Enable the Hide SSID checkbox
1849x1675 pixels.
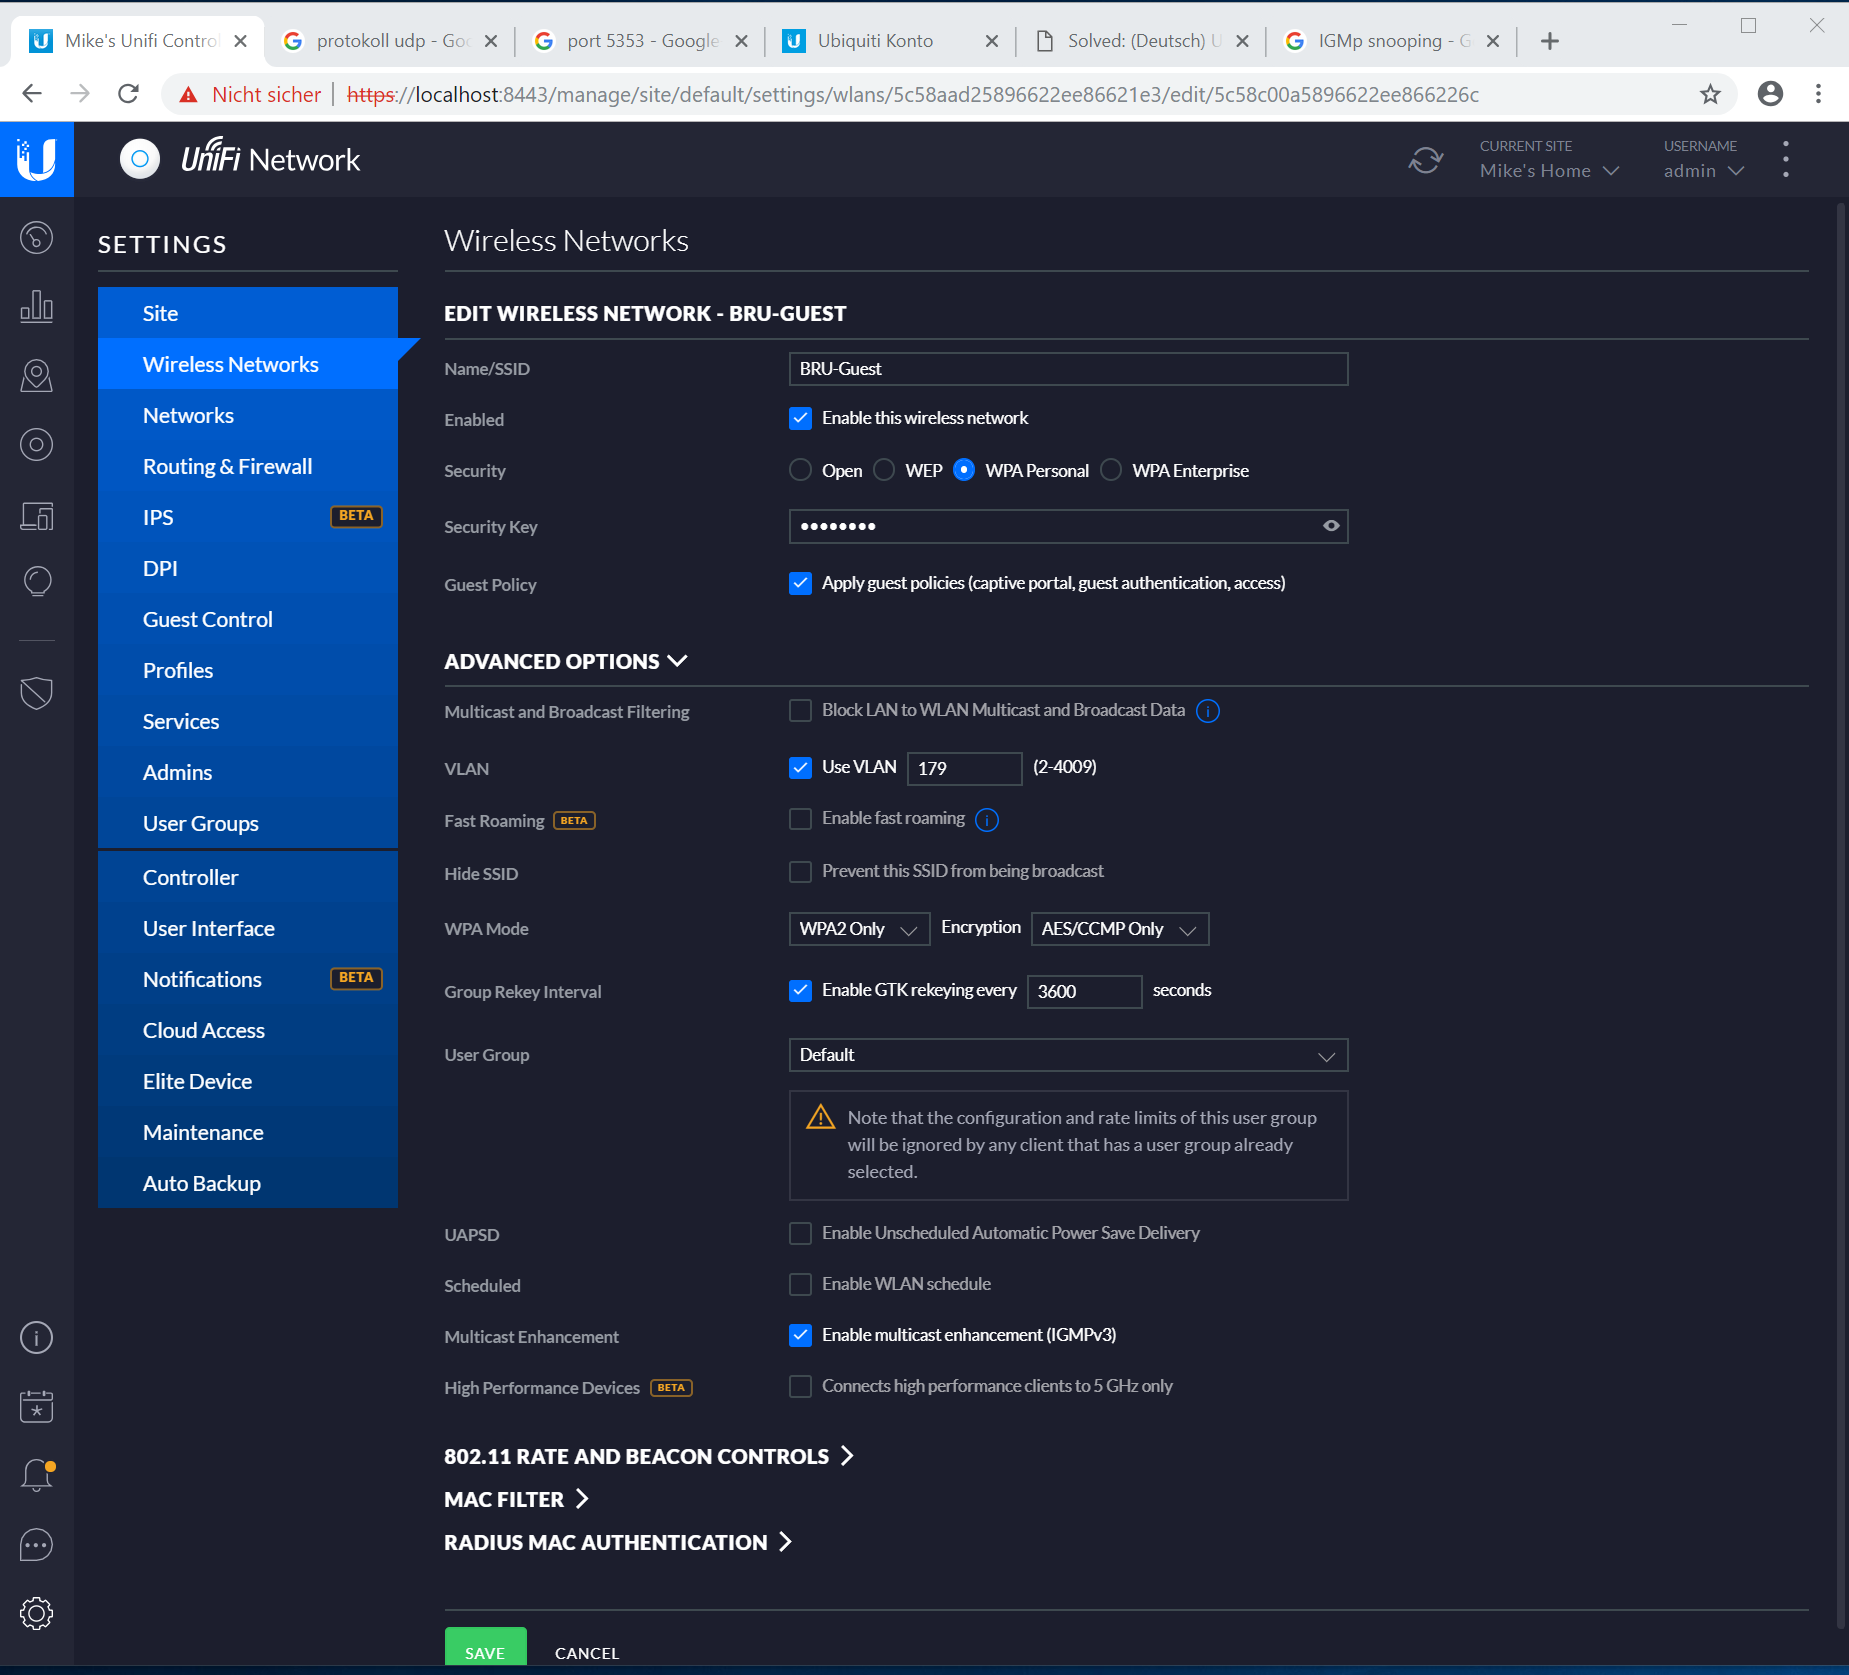click(x=800, y=872)
